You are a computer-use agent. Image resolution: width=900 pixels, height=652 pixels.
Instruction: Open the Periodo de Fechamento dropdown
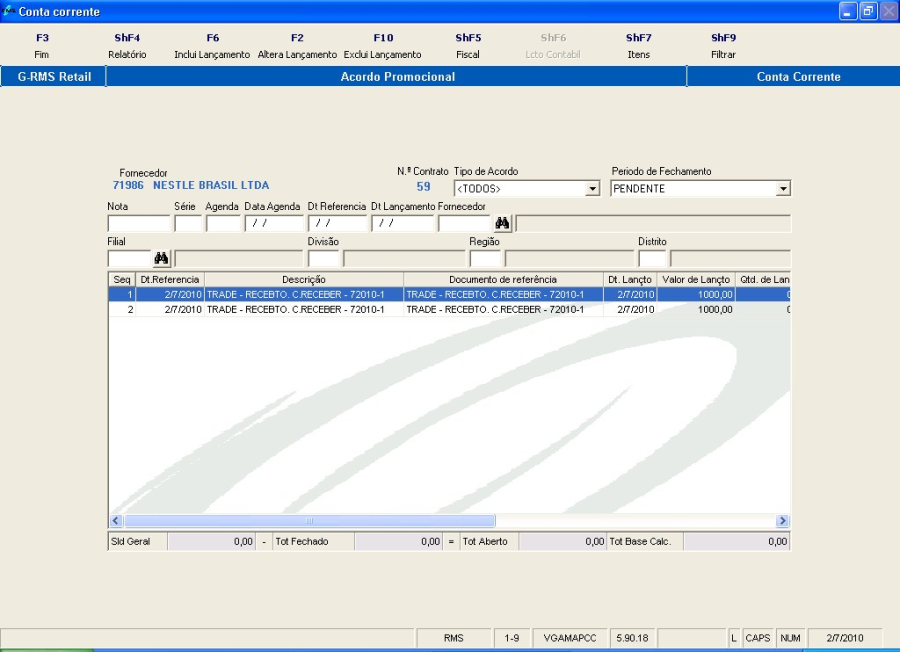[783, 189]
